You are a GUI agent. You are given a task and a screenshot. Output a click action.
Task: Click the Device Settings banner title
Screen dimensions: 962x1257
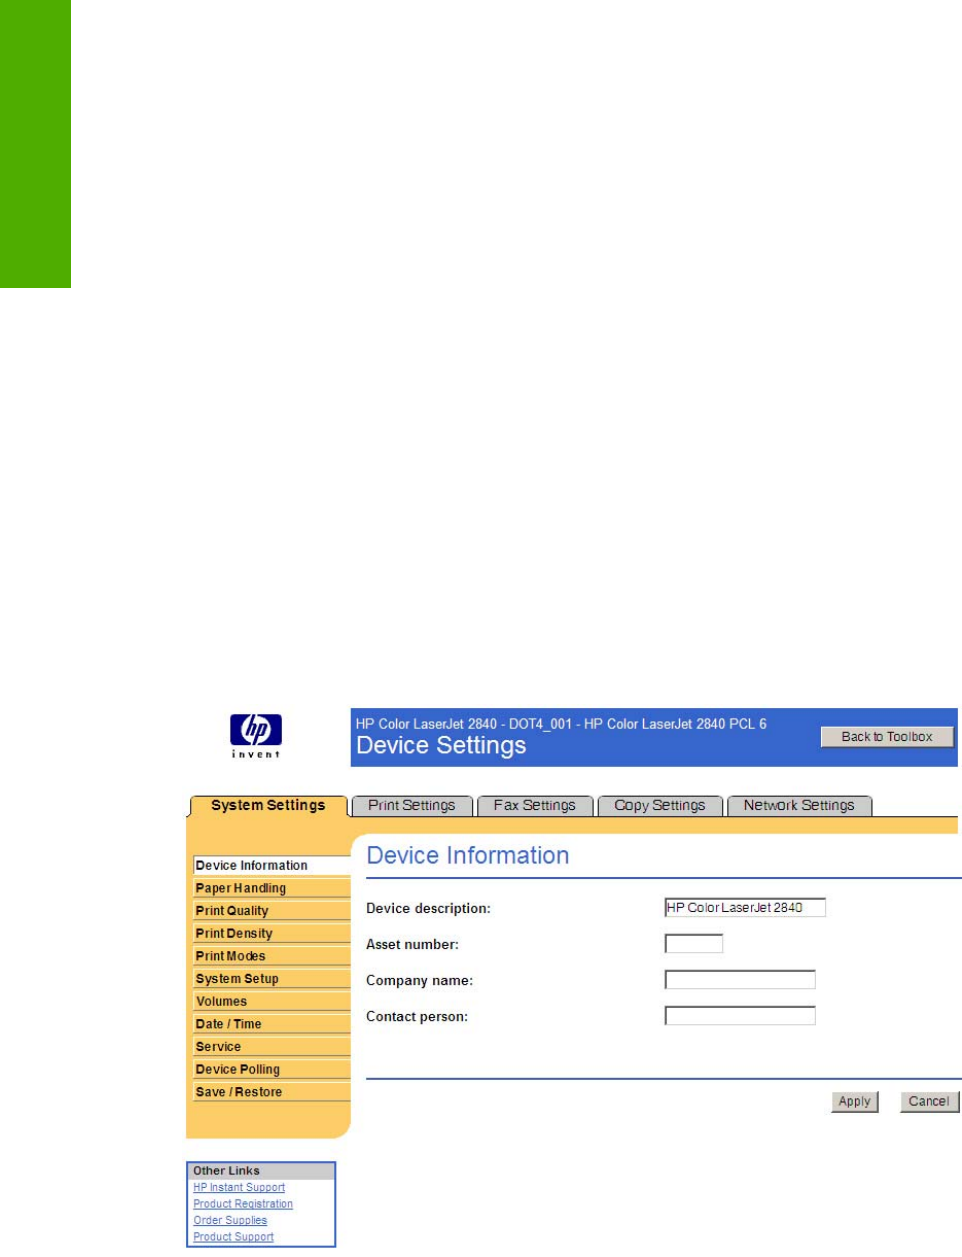coord(441,746)
